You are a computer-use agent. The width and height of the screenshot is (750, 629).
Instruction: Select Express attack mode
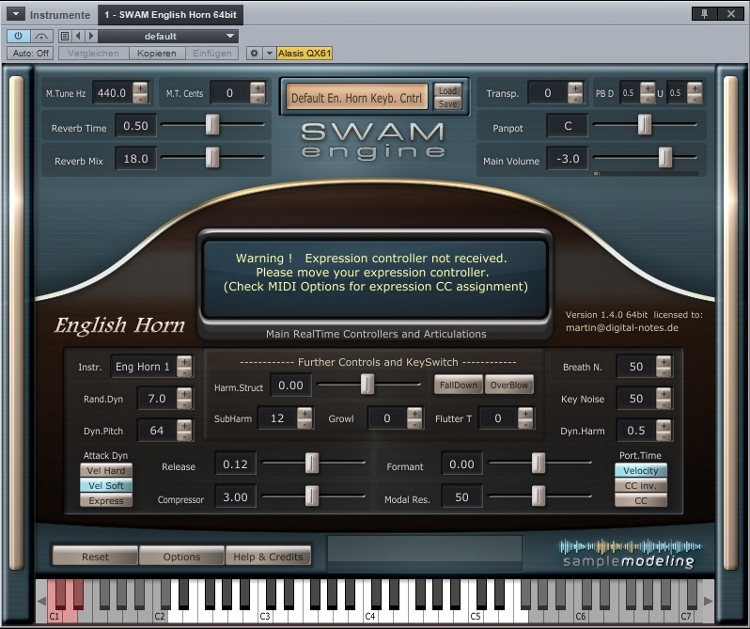106,500
